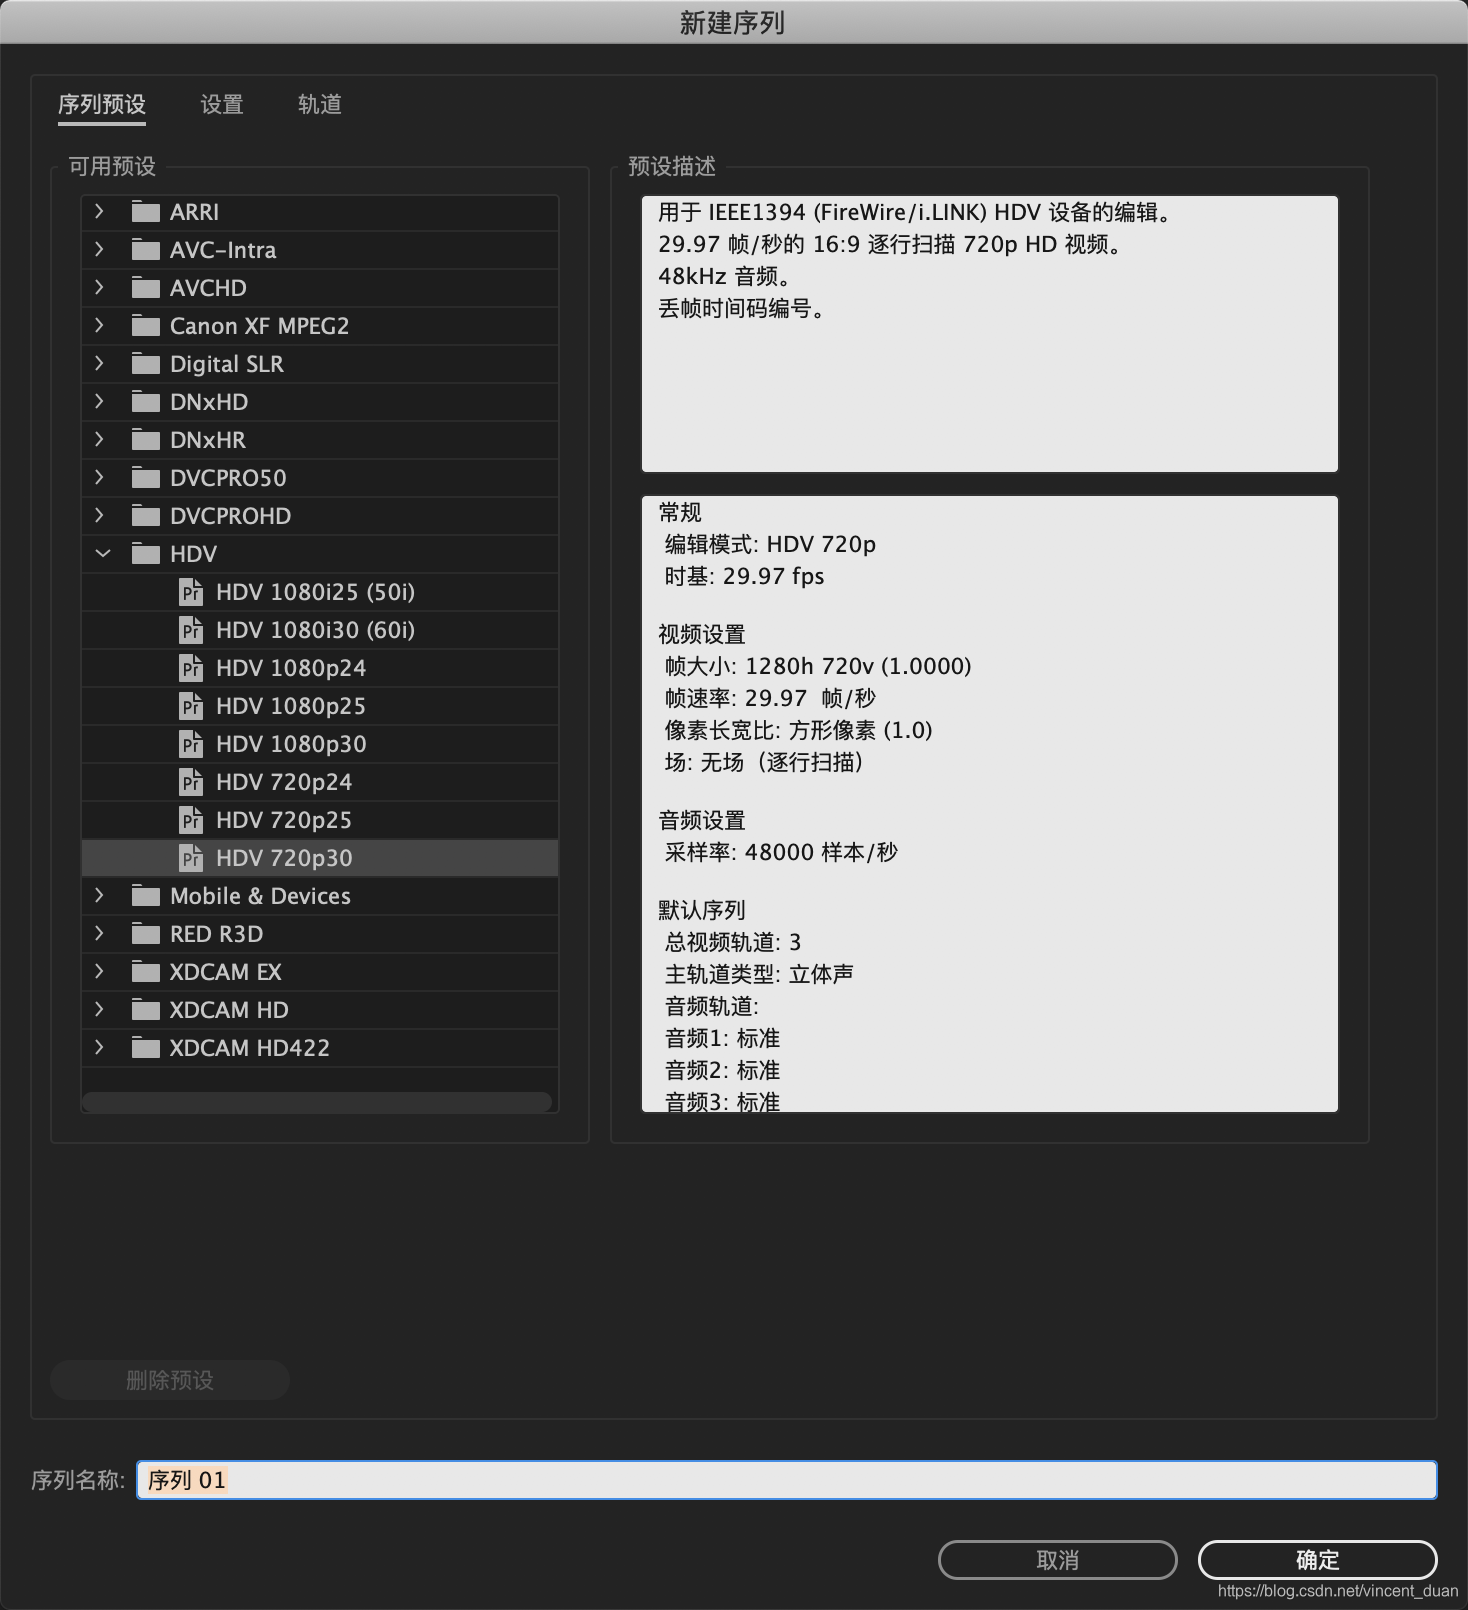Click the 帧大小: 1280h 720v text line
This screenshot has height=1610, width=1468.
coord(818,666)
